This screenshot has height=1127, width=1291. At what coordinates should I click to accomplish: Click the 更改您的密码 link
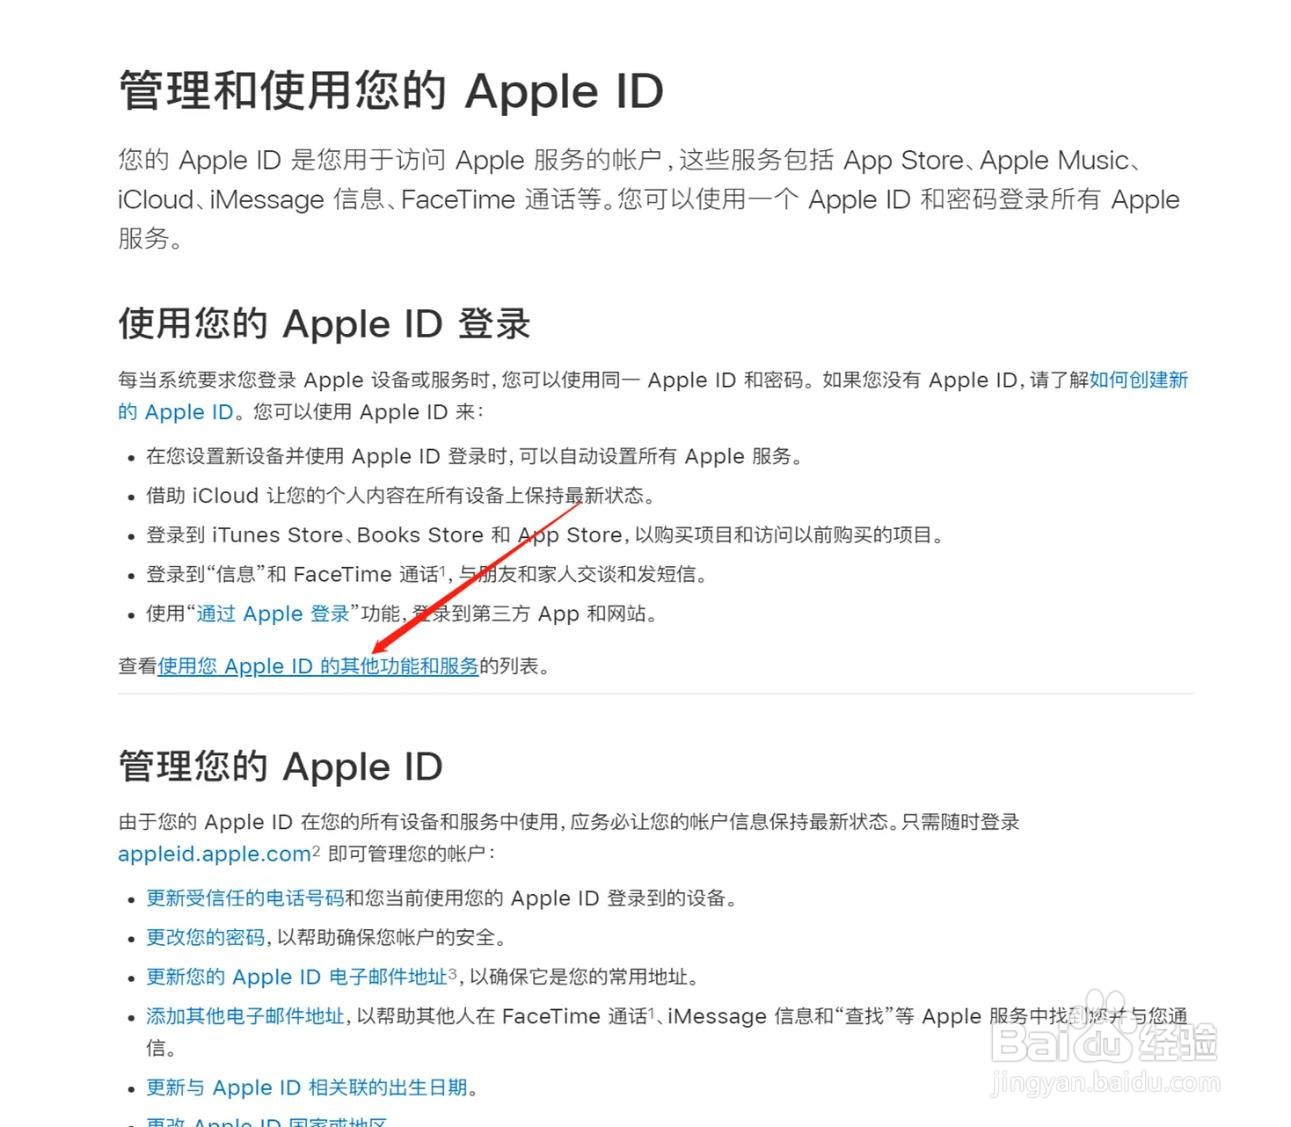205,937
